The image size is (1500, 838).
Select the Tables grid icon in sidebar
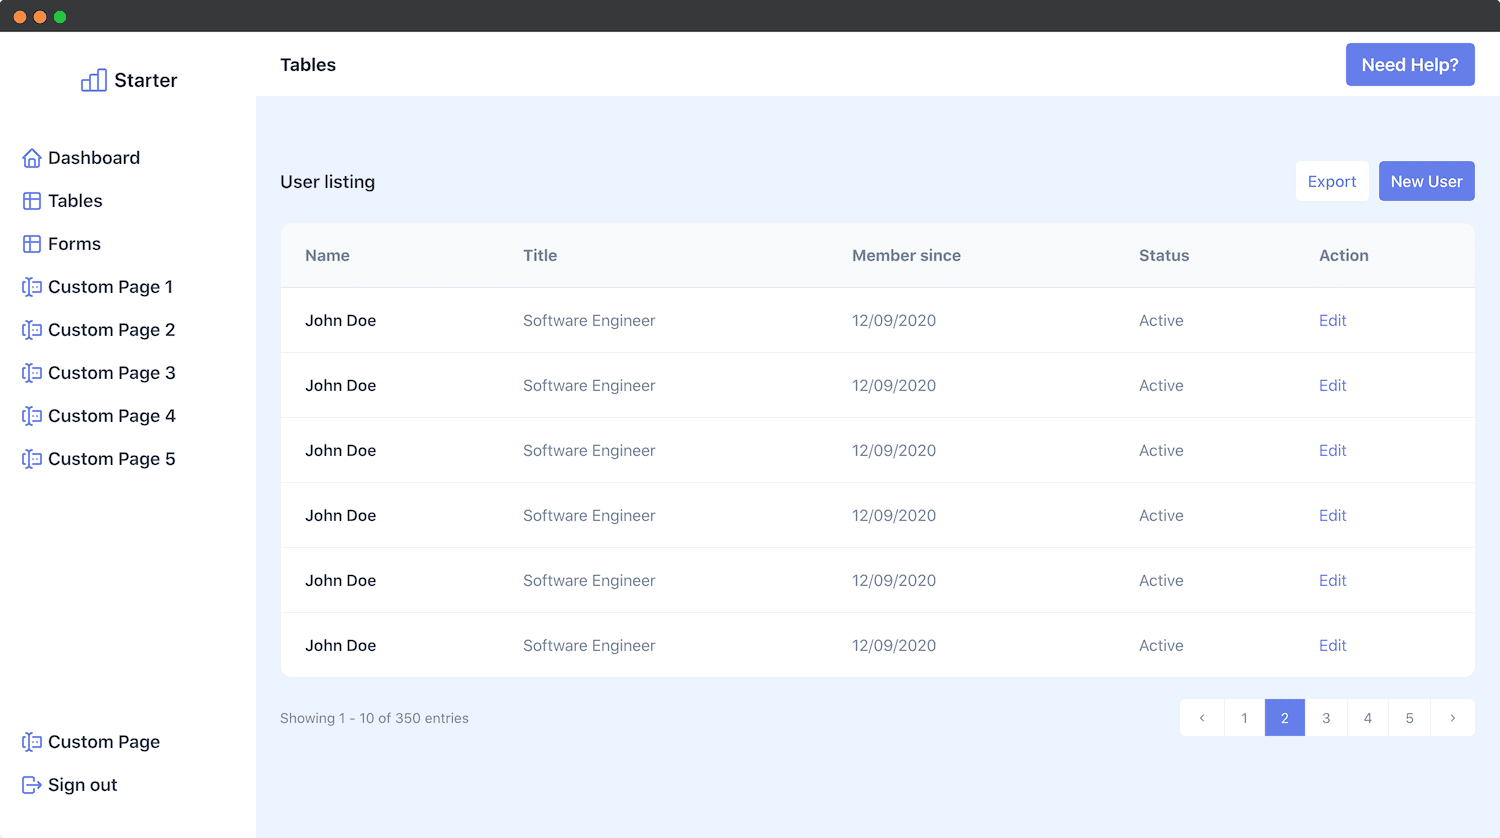pos(31,200)
